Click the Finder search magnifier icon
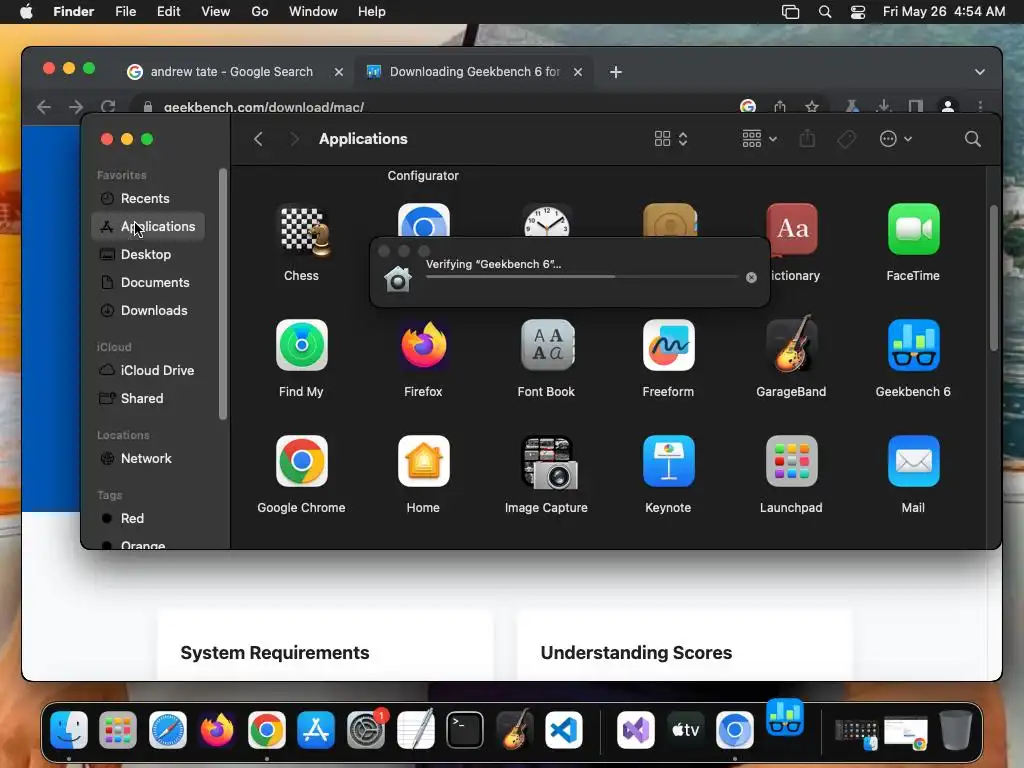 972,139
